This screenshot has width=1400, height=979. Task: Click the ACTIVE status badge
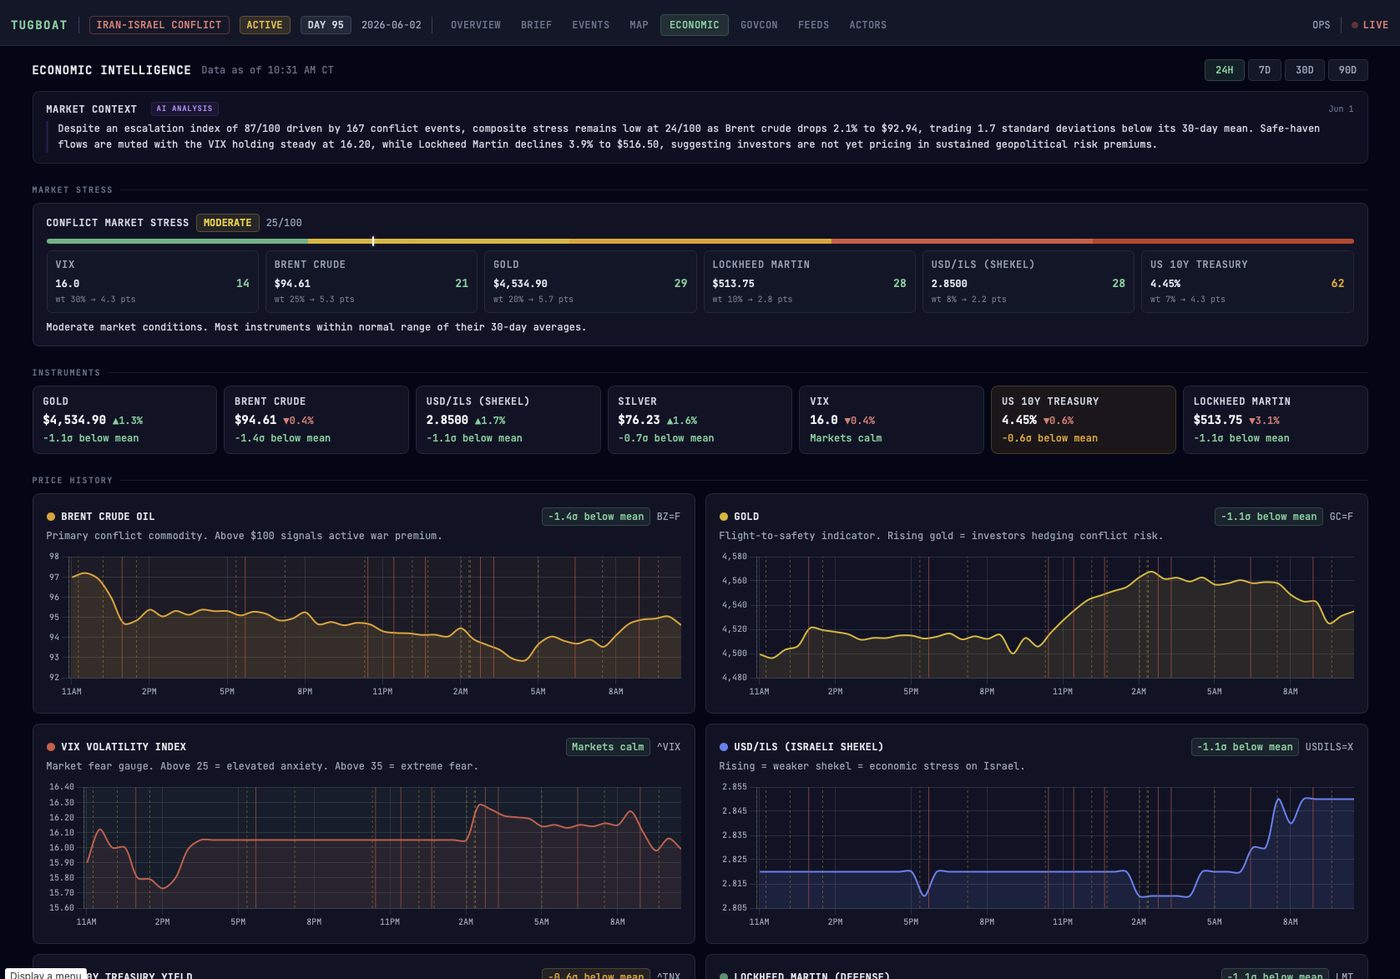point(264,25)
